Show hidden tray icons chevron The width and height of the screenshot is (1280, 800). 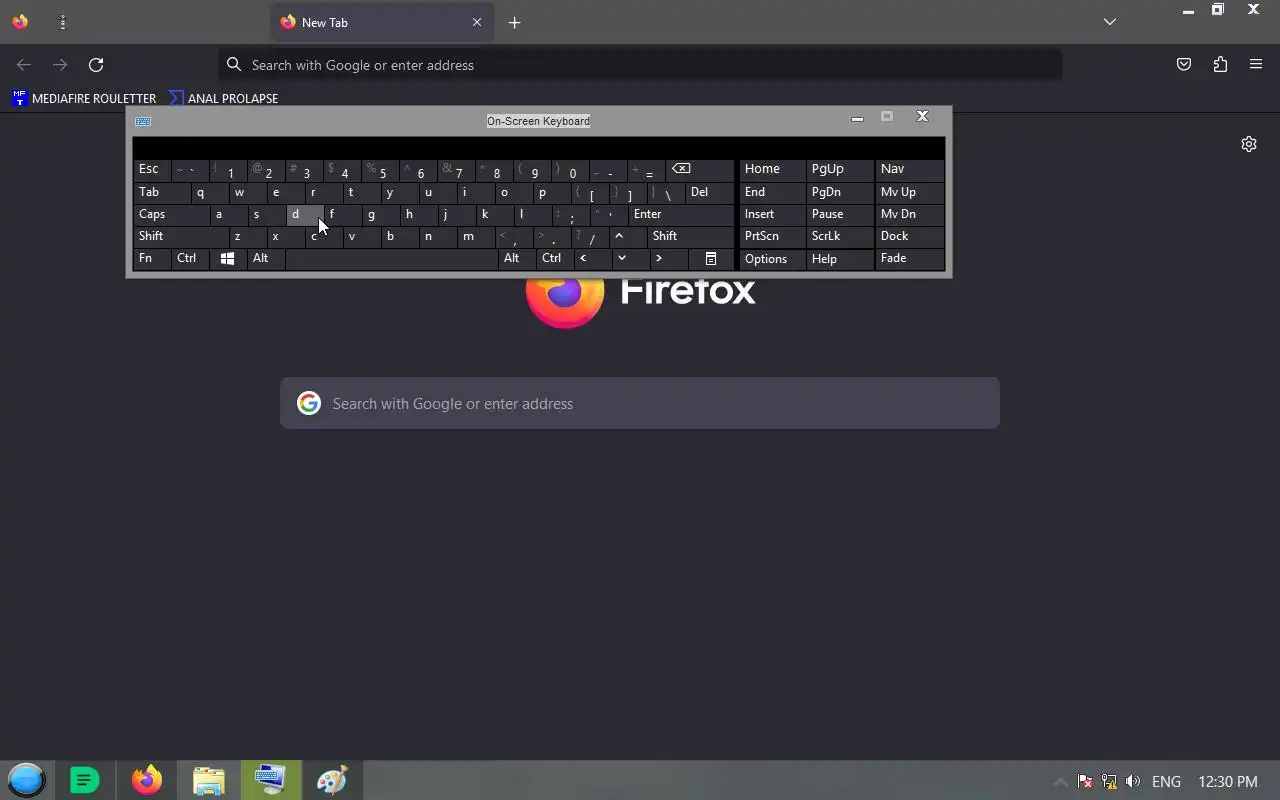point(1060,782)
